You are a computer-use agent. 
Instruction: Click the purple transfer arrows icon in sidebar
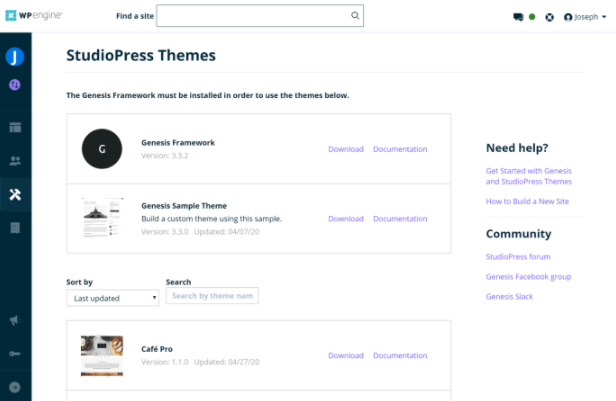point(15,85)
